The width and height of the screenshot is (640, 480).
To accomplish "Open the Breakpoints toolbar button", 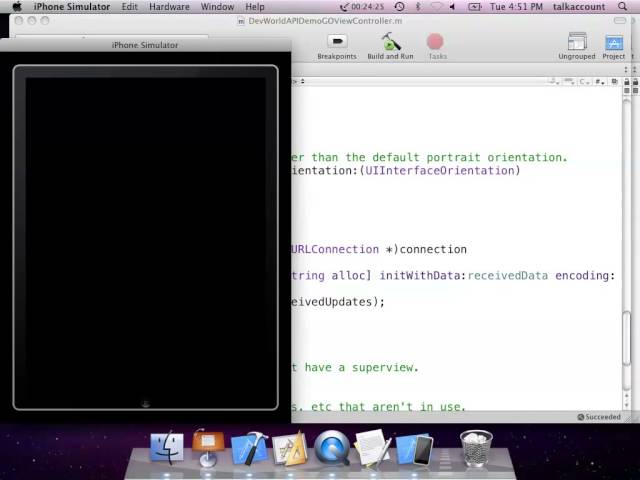I will pyautogui.click(x=337, y=41).
